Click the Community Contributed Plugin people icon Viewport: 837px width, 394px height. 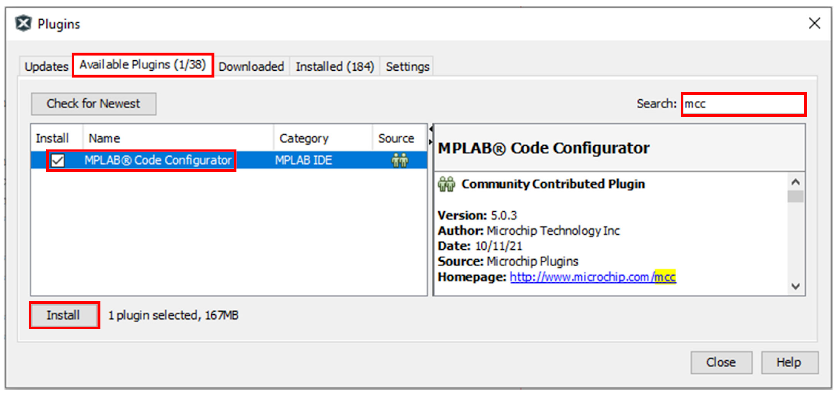coord(446,184)
